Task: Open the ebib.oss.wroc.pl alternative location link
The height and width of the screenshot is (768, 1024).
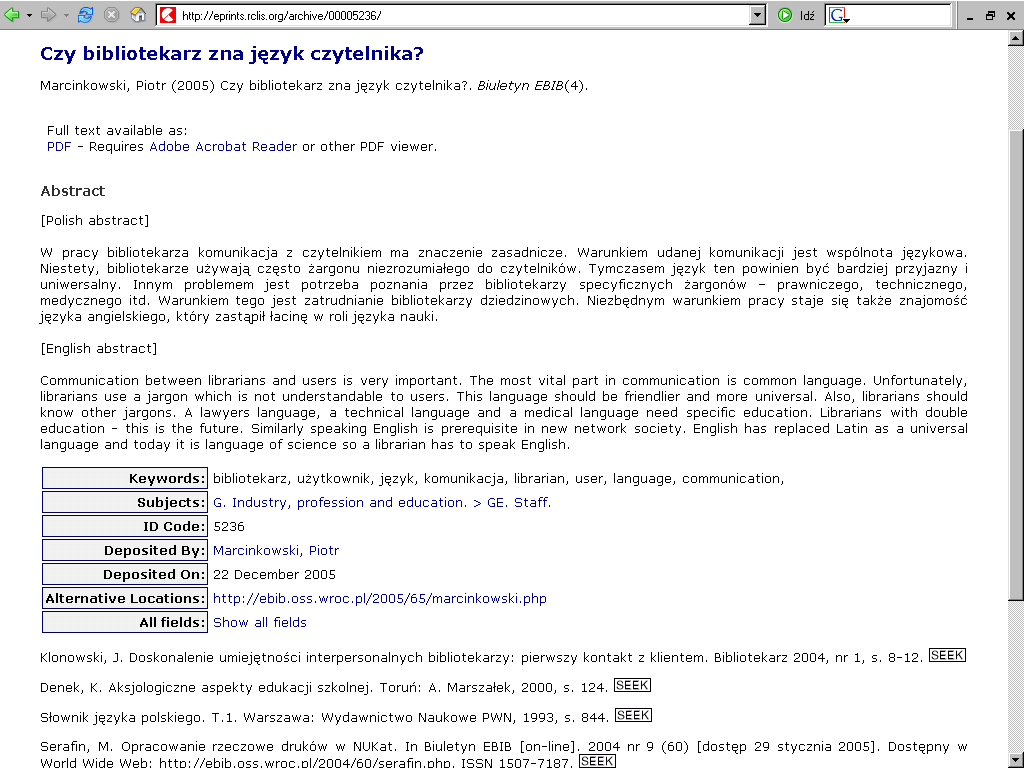Action: click(x=380, y=599)
